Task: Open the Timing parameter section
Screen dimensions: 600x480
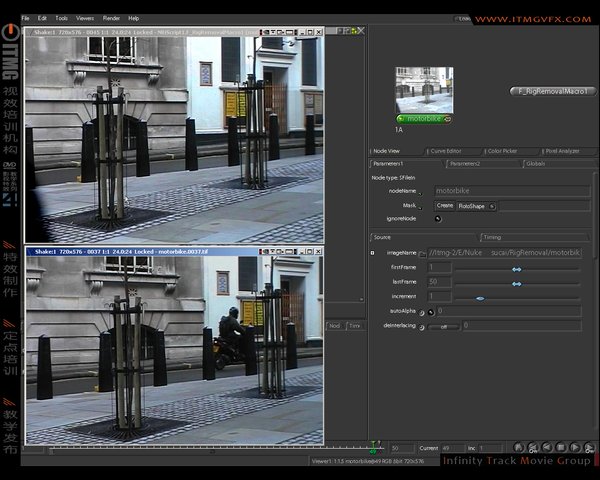Action: coord(492,238)
